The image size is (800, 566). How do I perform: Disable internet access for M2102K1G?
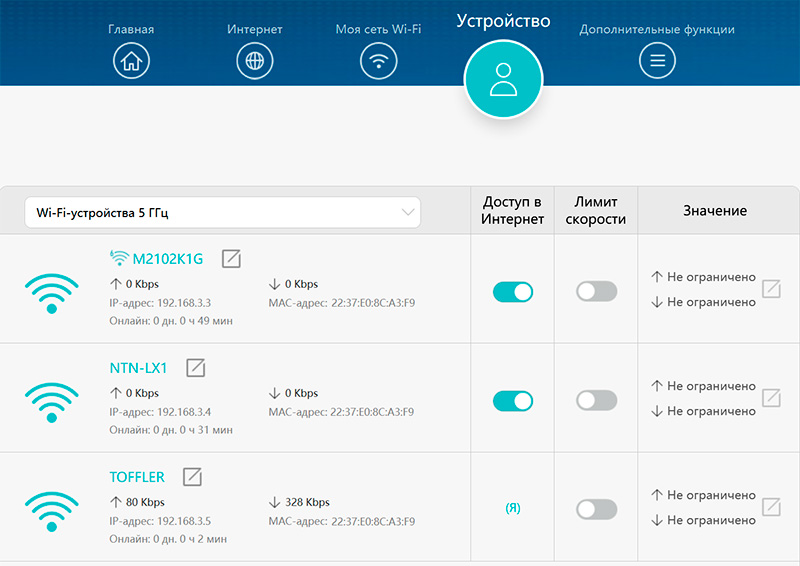click(x=513, y=292)
